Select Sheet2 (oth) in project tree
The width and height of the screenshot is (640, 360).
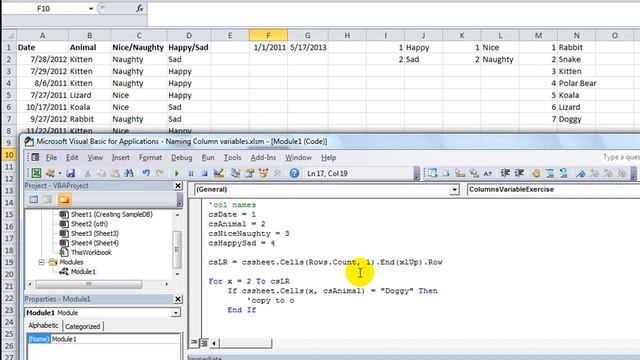click(x=89, y=224)
